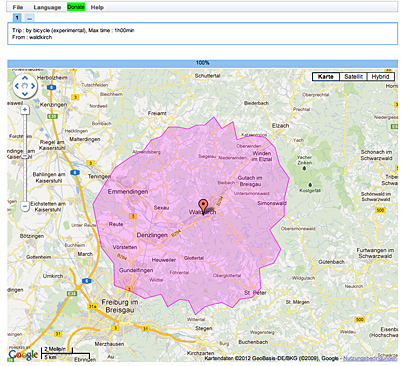
Task: Click the red Waldkirch location marker
Action: tap(203, 207)
